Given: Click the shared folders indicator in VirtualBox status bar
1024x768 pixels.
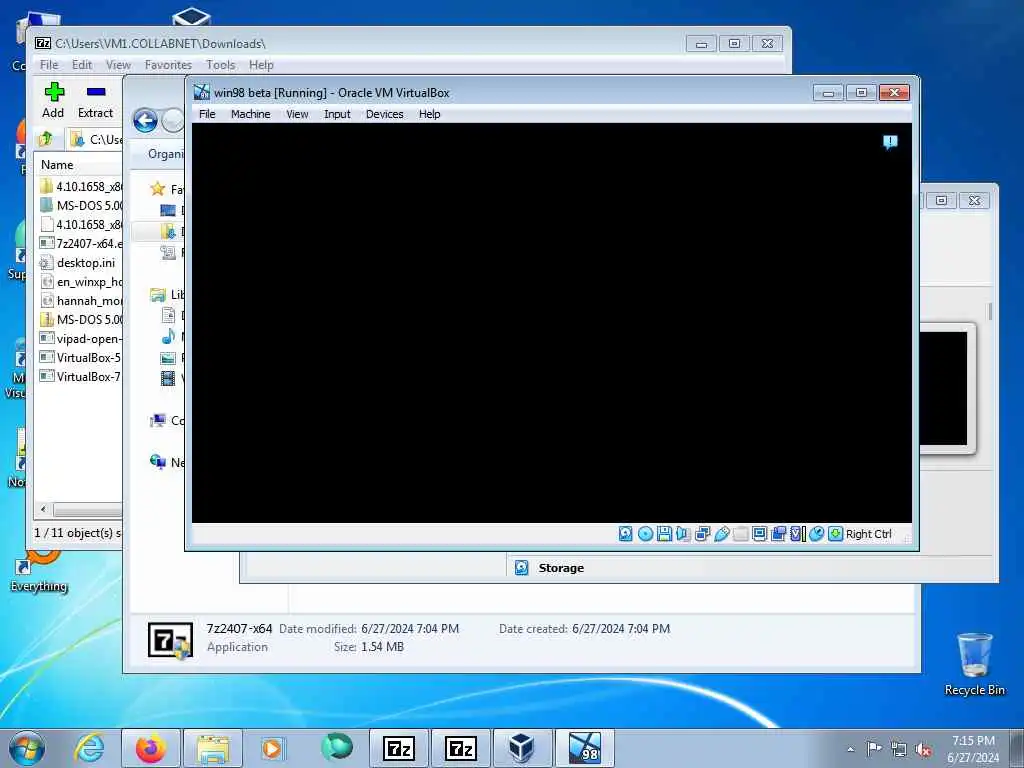Looking at the screenshot, I should 741,534.
